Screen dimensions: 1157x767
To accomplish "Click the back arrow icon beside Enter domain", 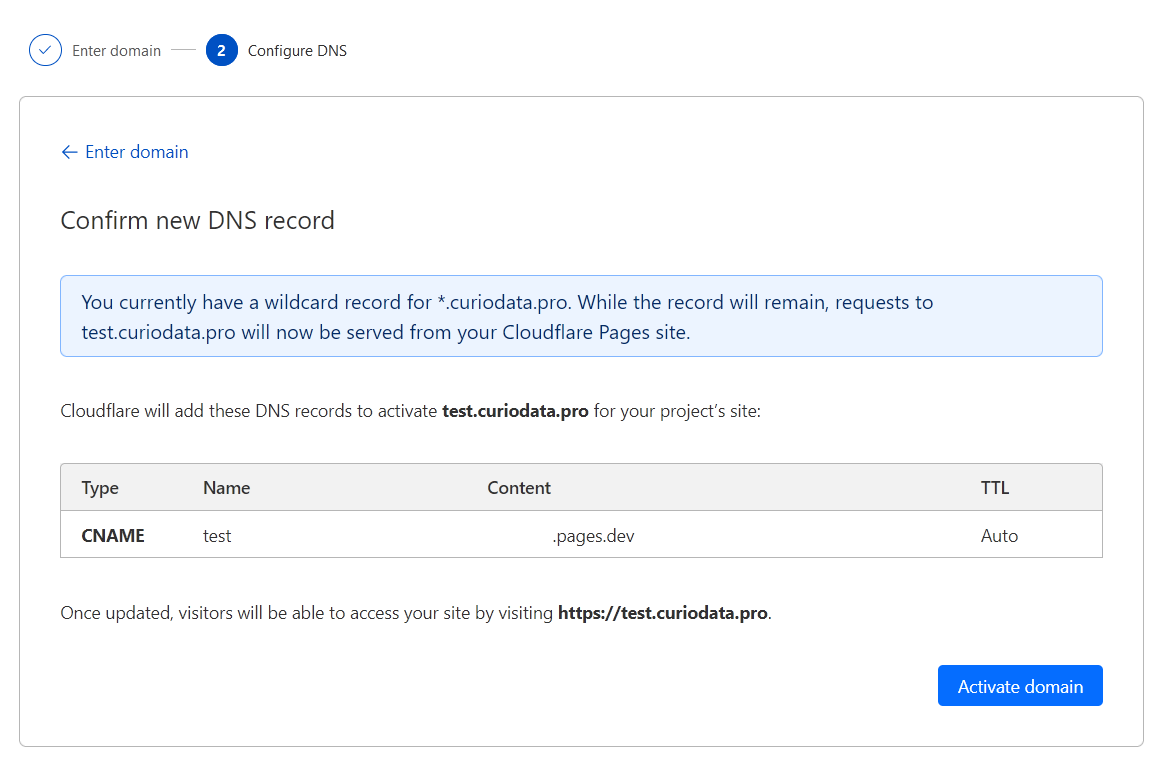I will pos(69,152).
